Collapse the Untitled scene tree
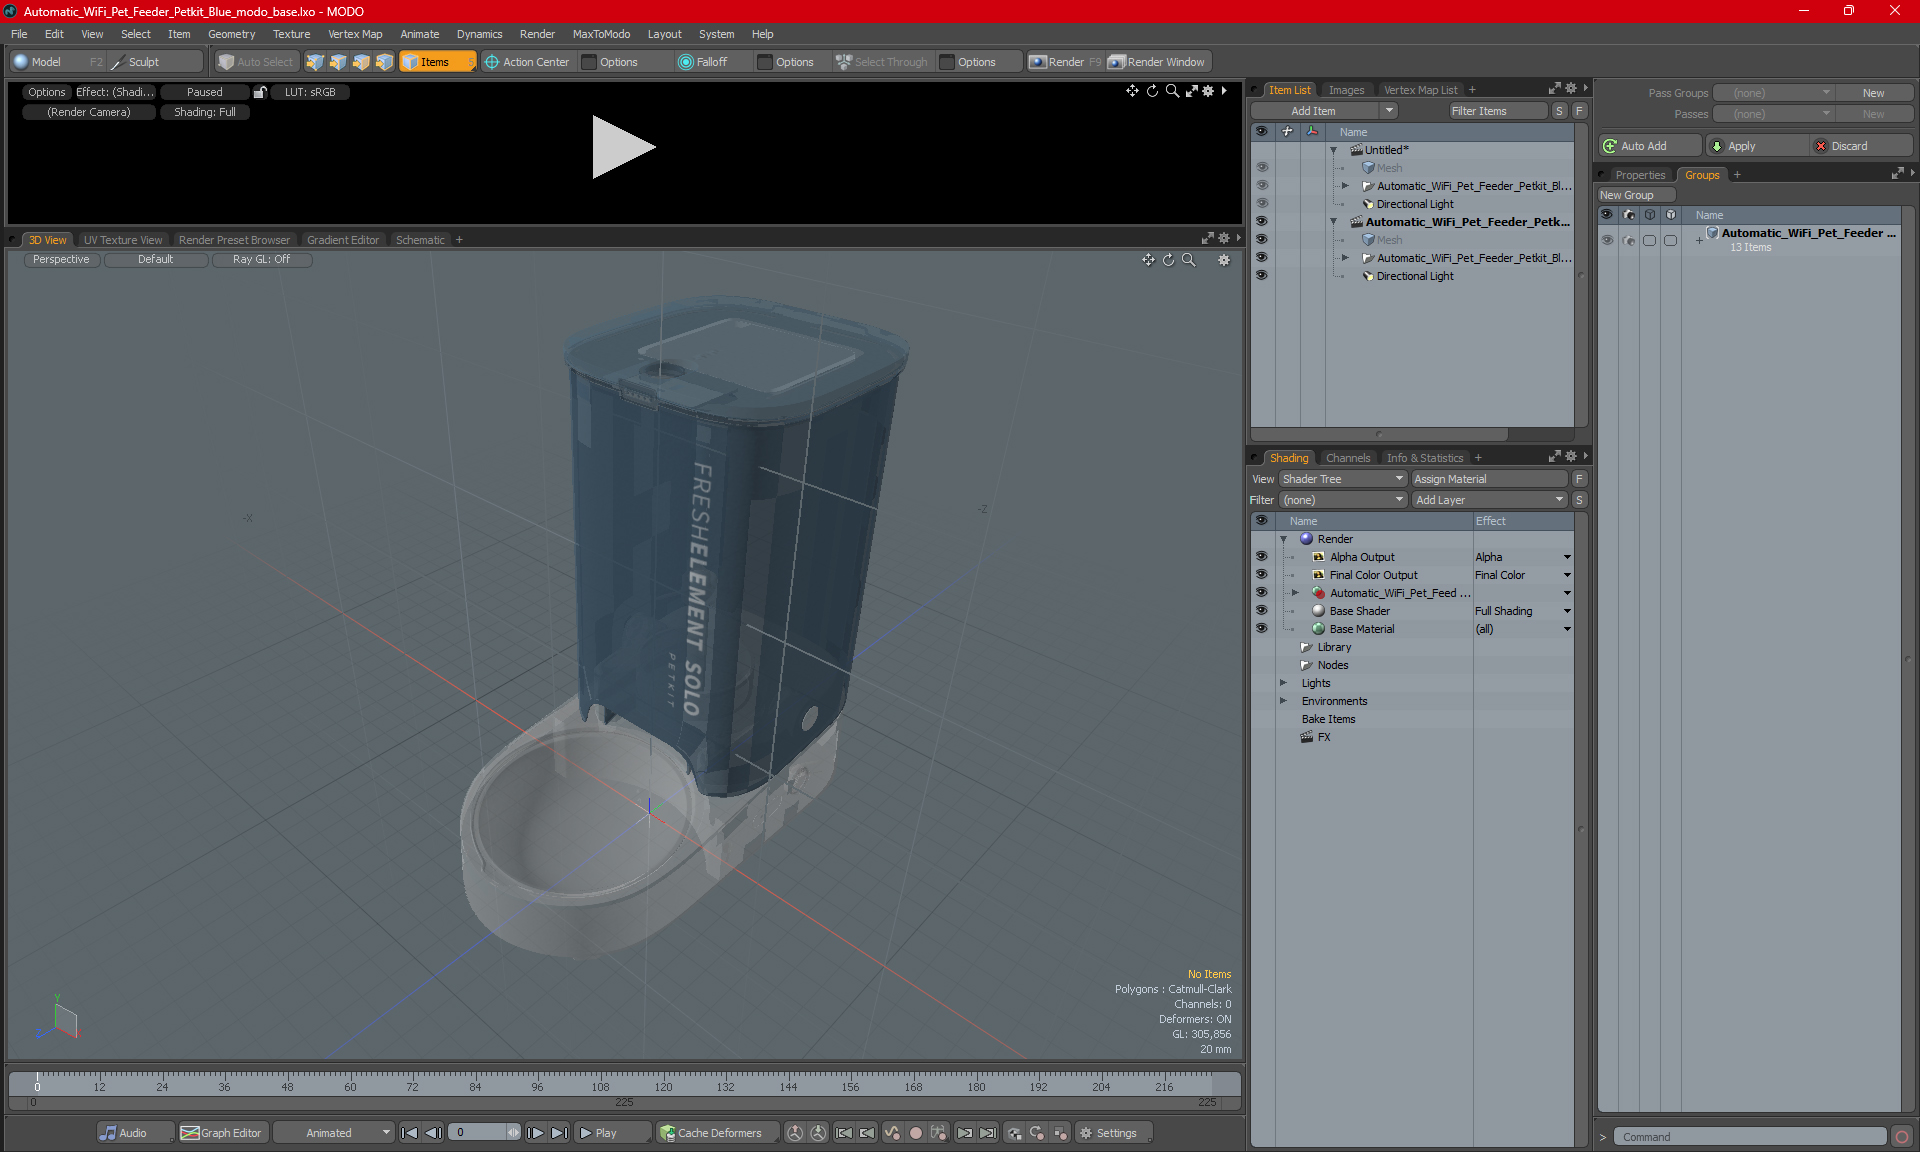 pos(1333,150)
